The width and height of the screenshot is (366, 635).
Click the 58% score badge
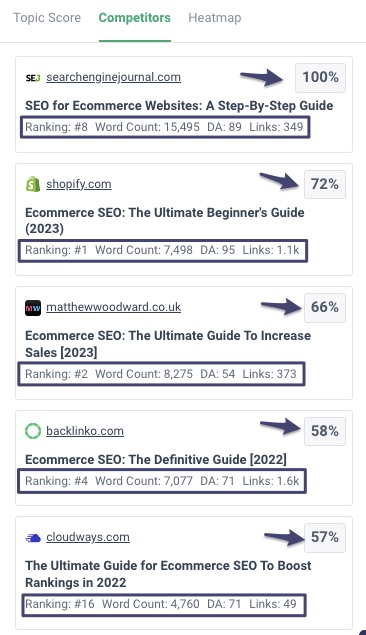[x=325, y=431]
